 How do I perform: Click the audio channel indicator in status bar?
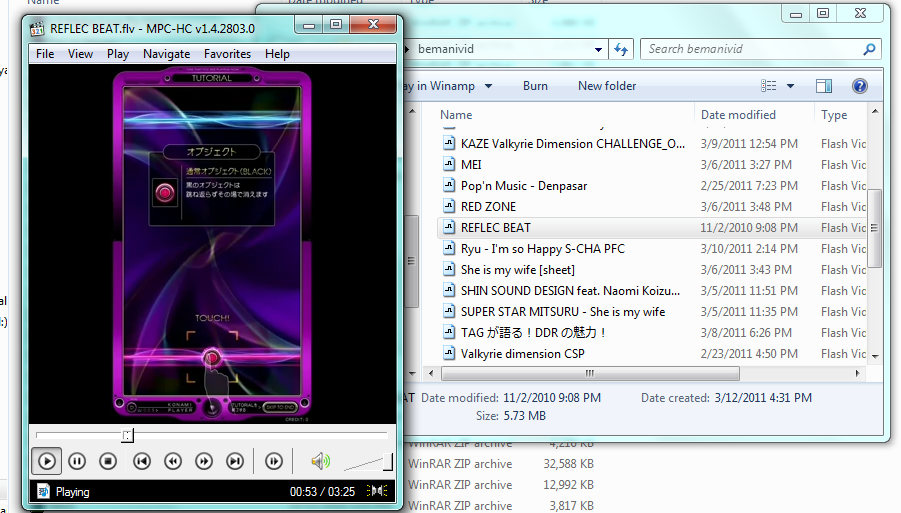pyautogui.click(x=377, y=491)
